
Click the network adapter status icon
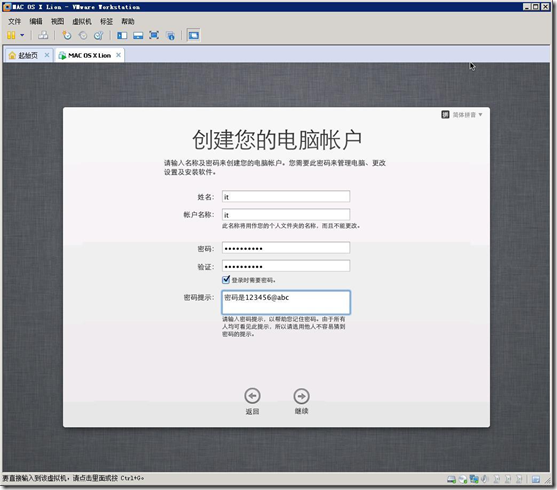474,479
